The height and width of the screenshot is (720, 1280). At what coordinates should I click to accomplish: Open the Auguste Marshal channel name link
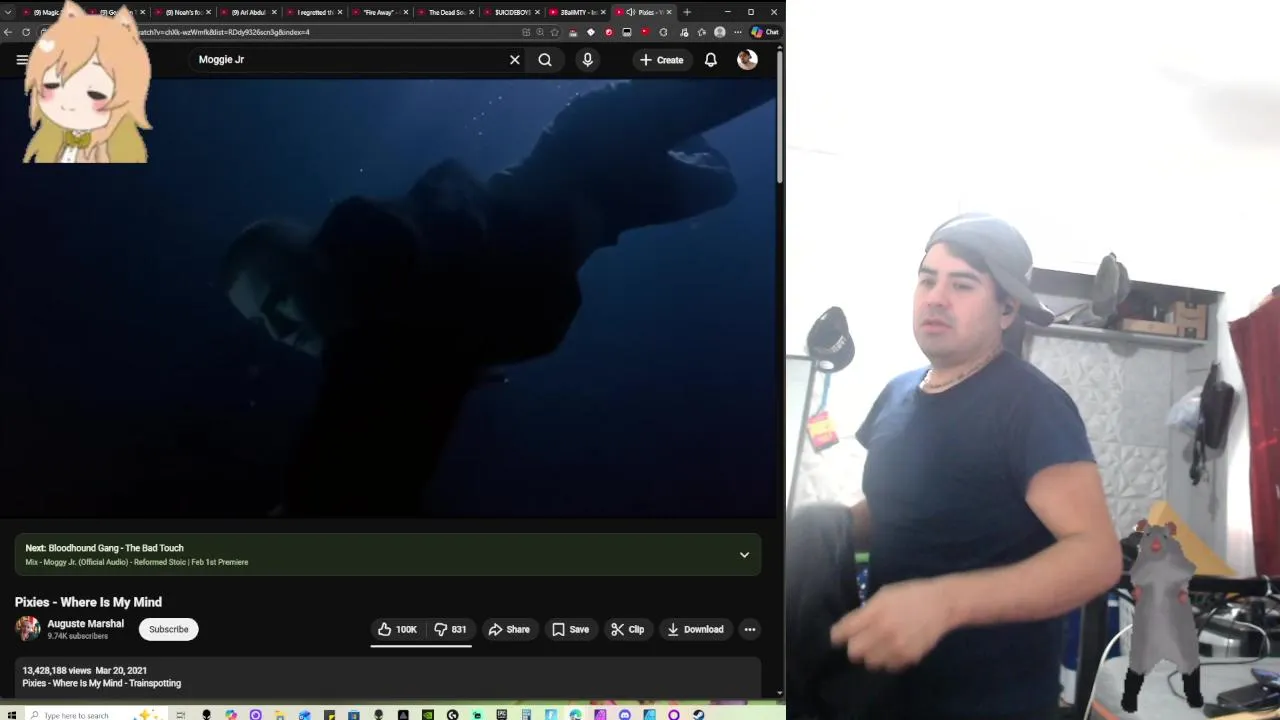pos(86,623)
